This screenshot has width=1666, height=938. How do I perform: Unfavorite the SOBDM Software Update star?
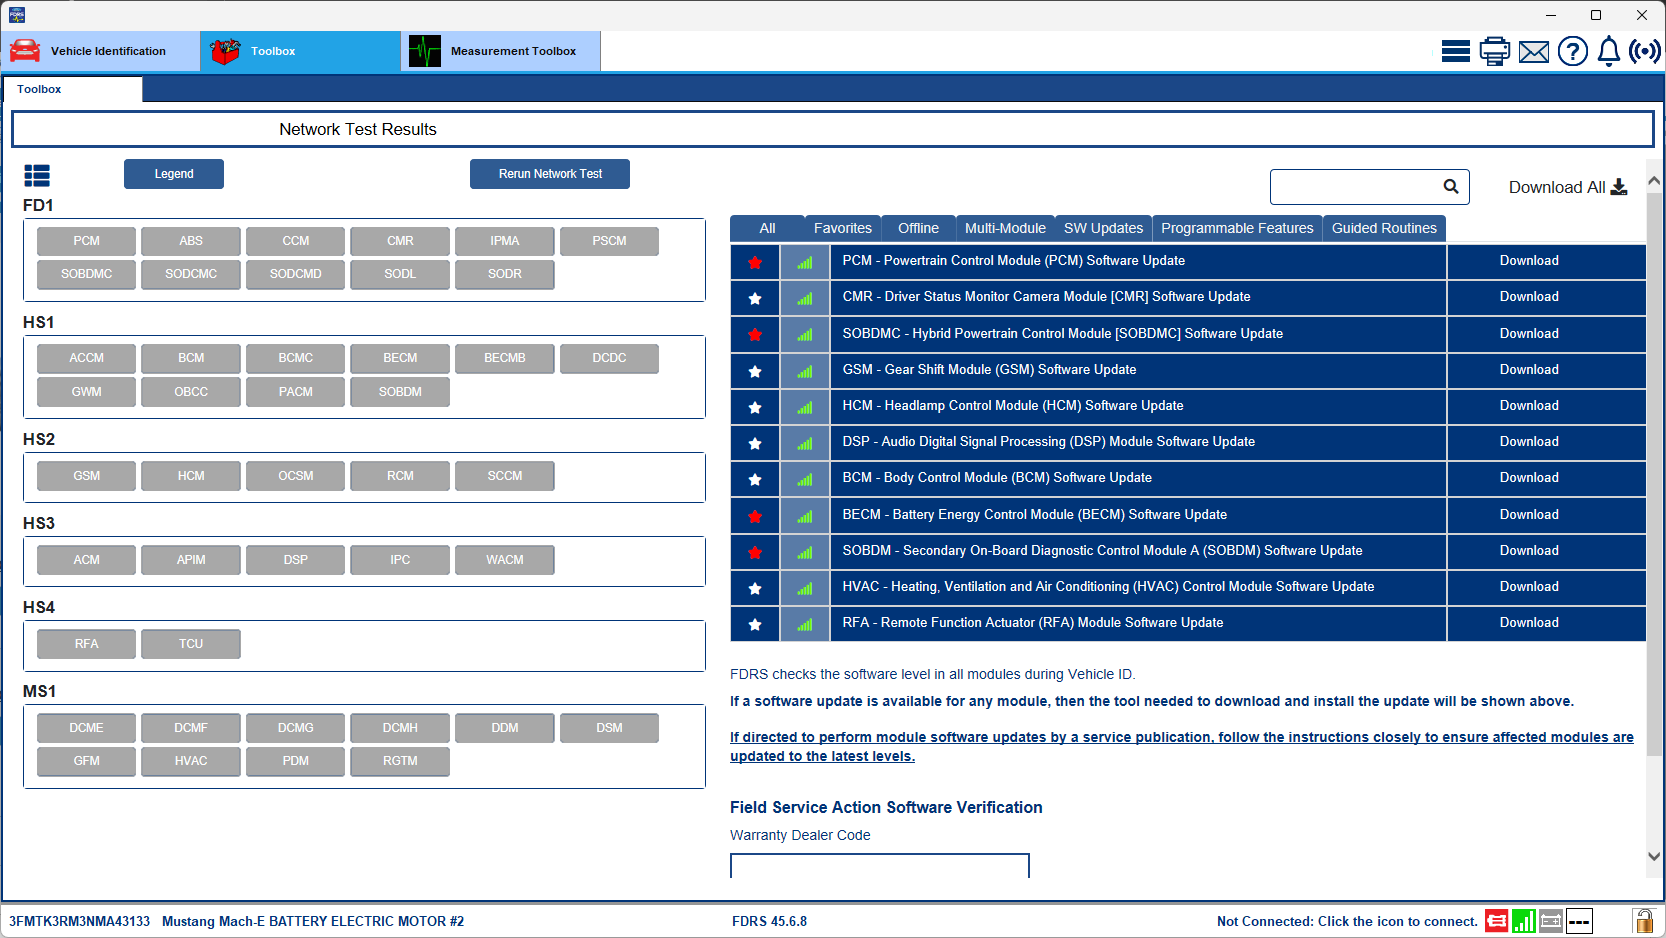[755, 552]
